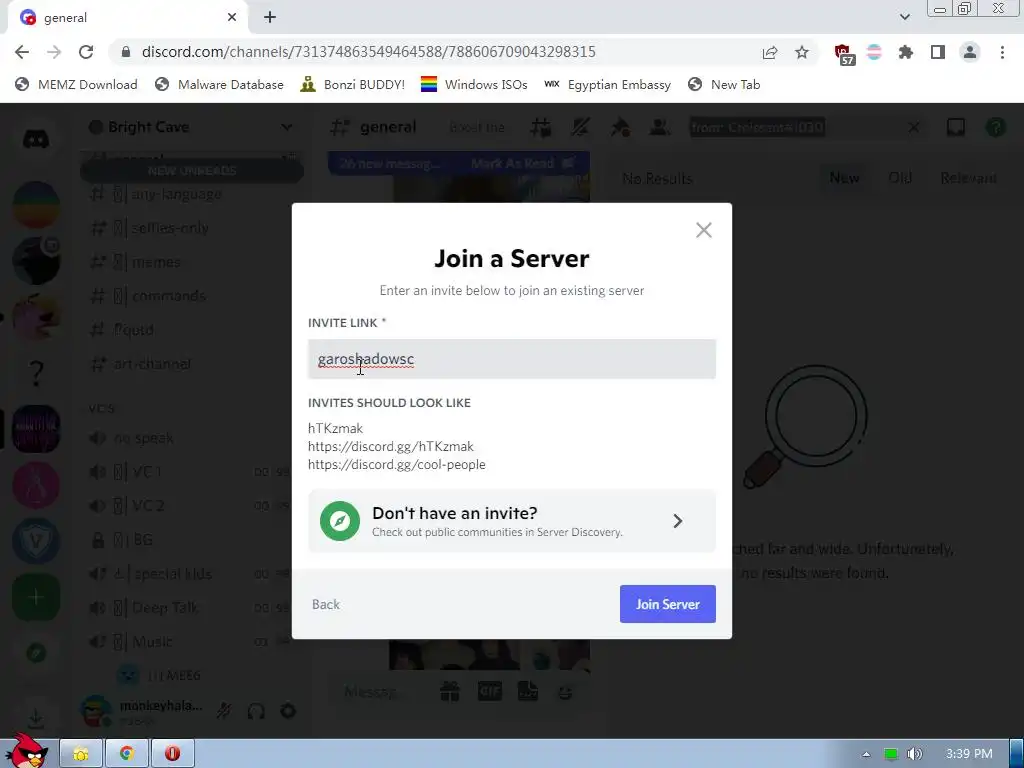Join the Music voice channel
This screenshot has height=768, width=1024.
pyautogui.click(x=191, y=642)
